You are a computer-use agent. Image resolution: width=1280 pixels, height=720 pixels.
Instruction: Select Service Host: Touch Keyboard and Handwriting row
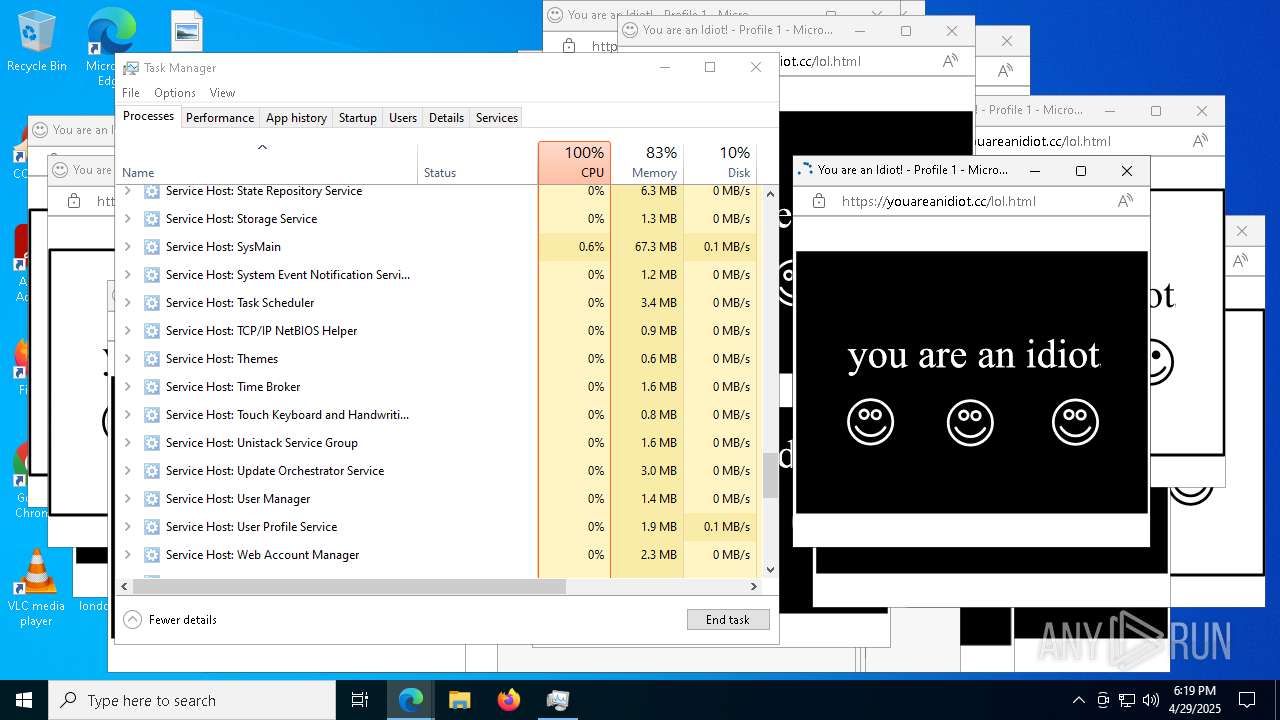[438, 414]
